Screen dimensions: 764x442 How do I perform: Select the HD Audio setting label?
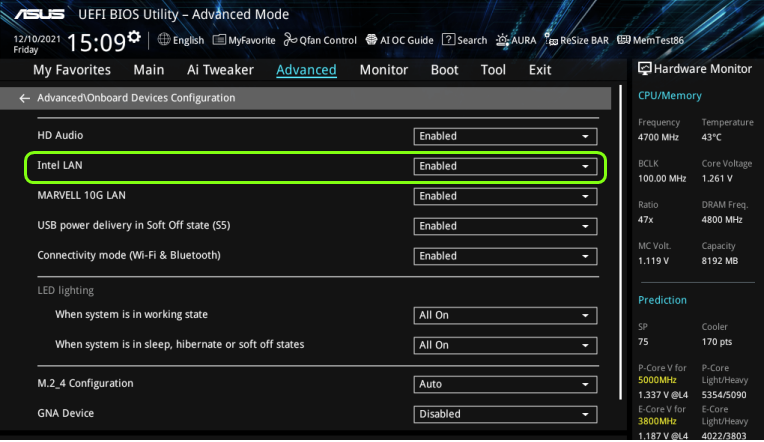(60, 135)
